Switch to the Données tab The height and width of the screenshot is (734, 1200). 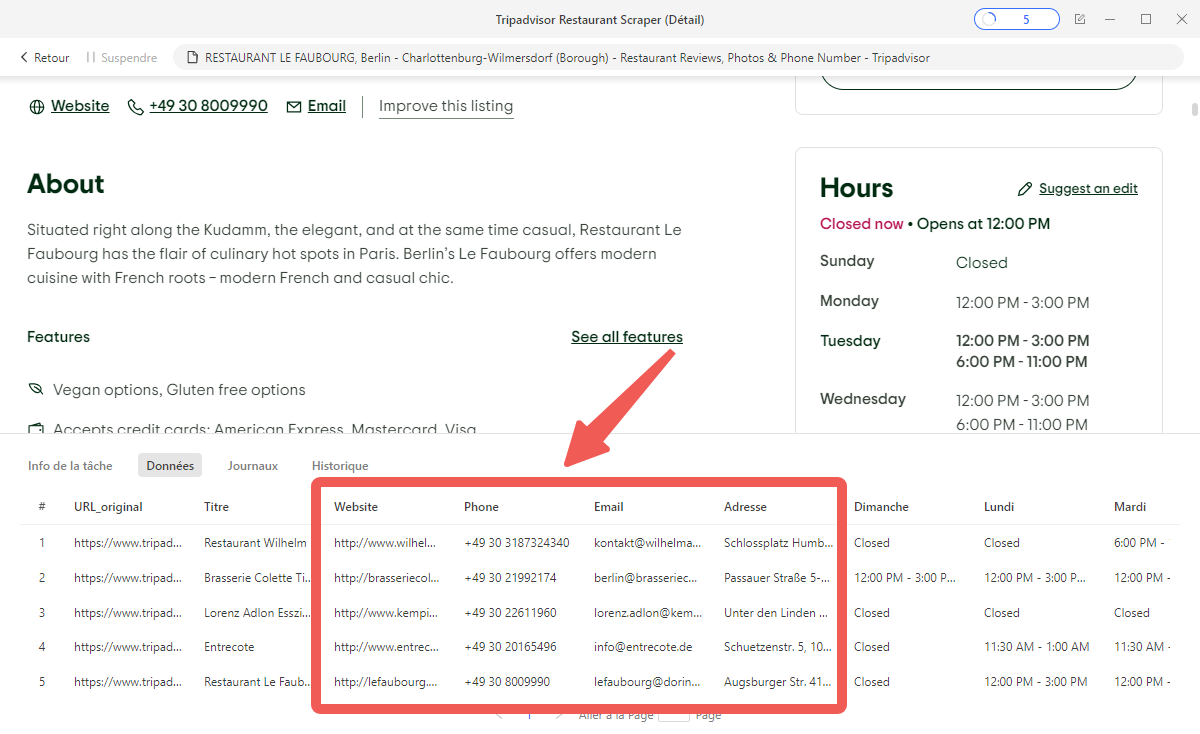pos(169,465)
